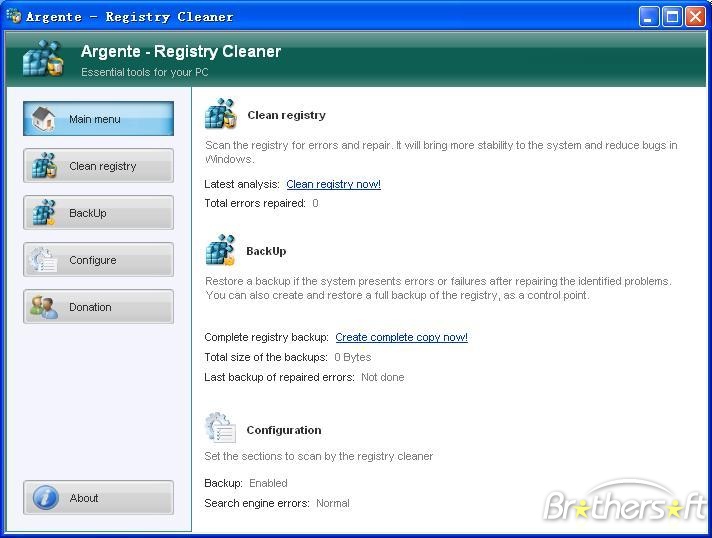This screenshot has width=712, height=538.
Task: Click the cubes icon on sidebar BackUp
Action: coord(44,212)
